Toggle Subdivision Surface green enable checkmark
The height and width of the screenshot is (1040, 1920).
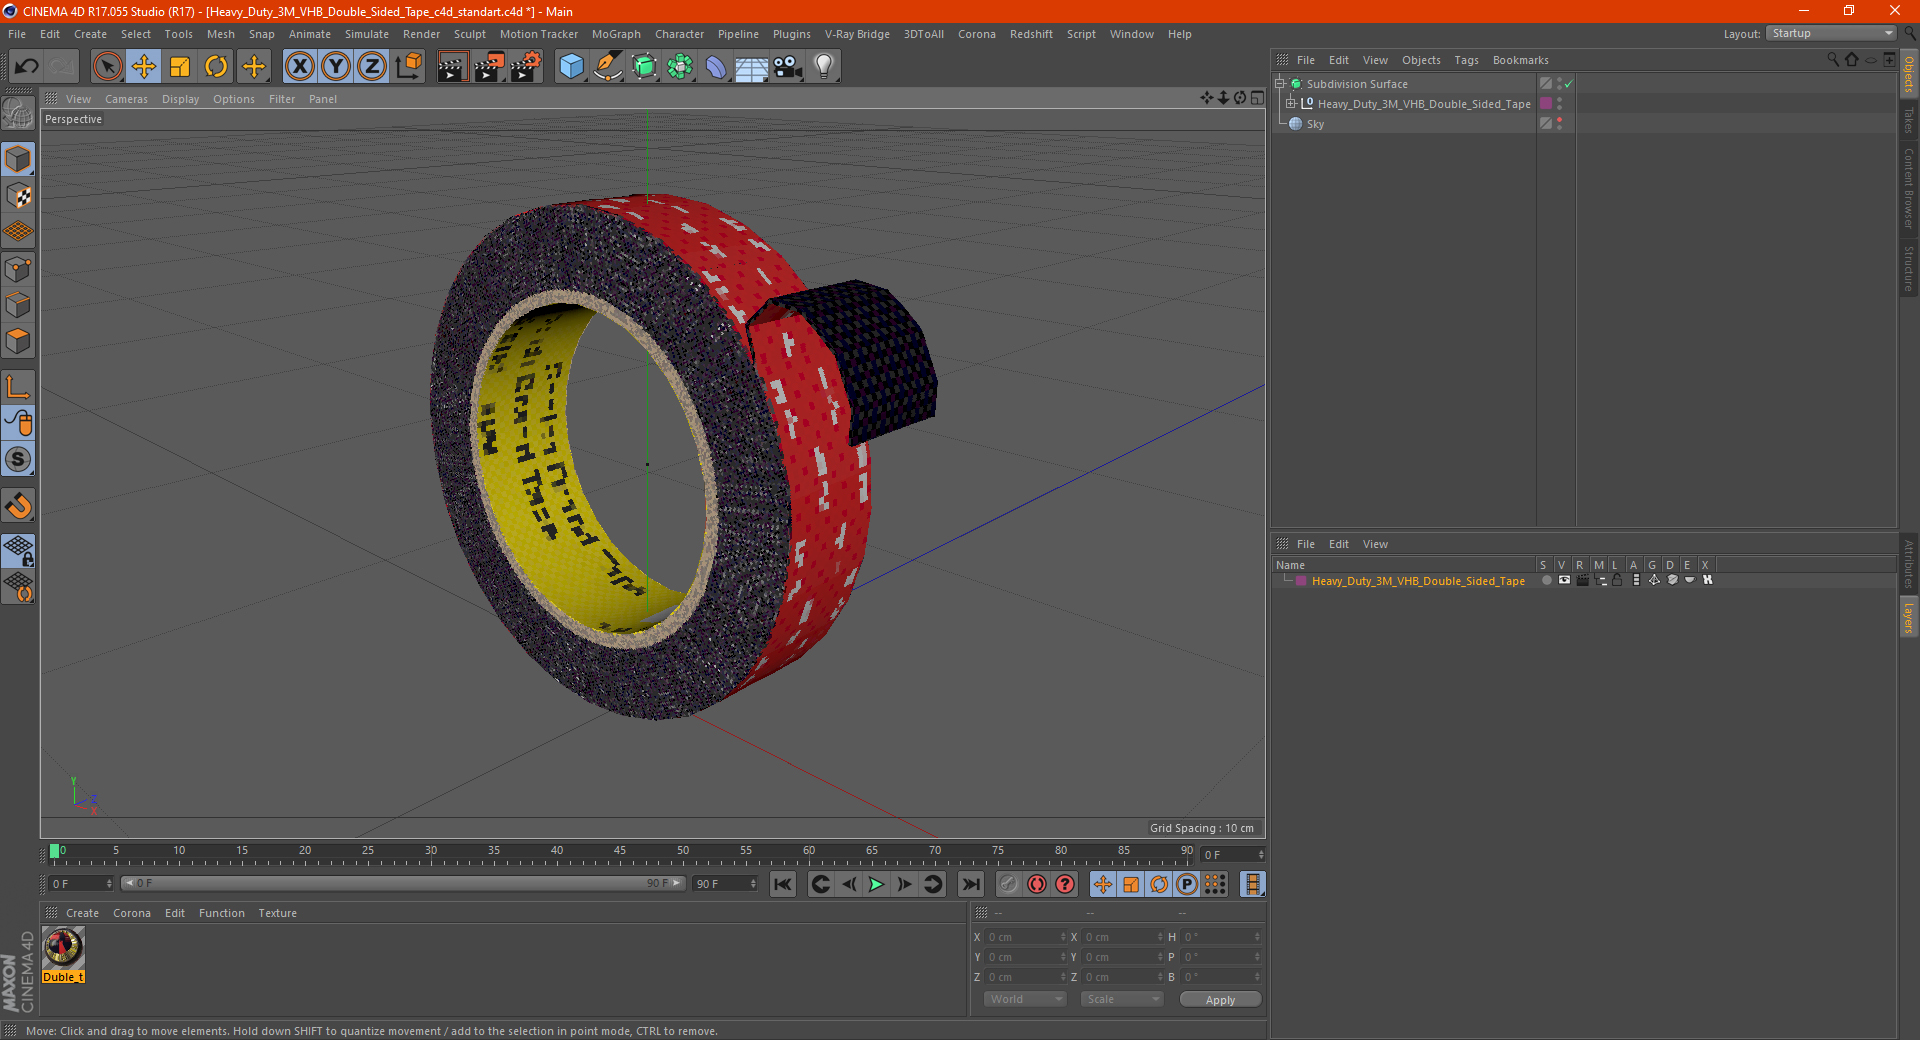(x=1569, y=84)
